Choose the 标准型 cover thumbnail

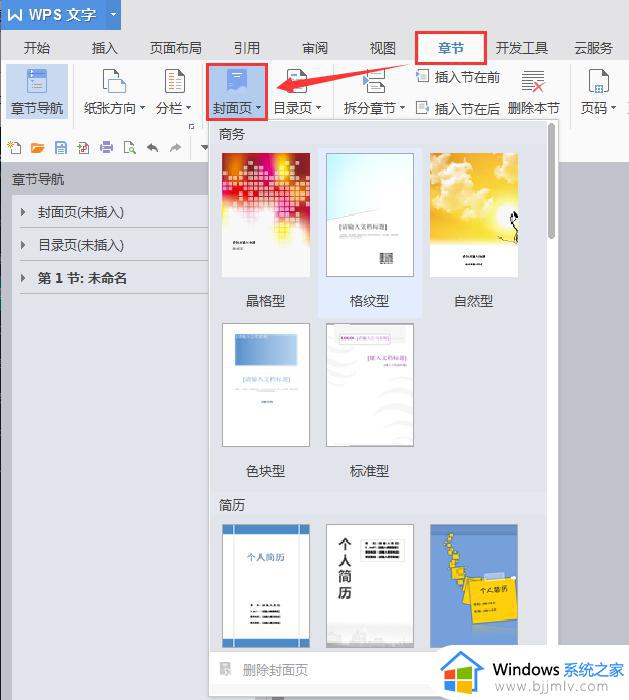[370, 385]
